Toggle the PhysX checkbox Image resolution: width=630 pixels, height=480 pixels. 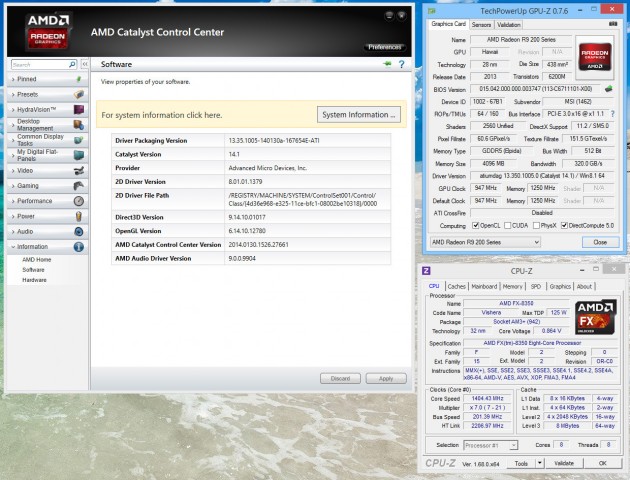(535, 225)
